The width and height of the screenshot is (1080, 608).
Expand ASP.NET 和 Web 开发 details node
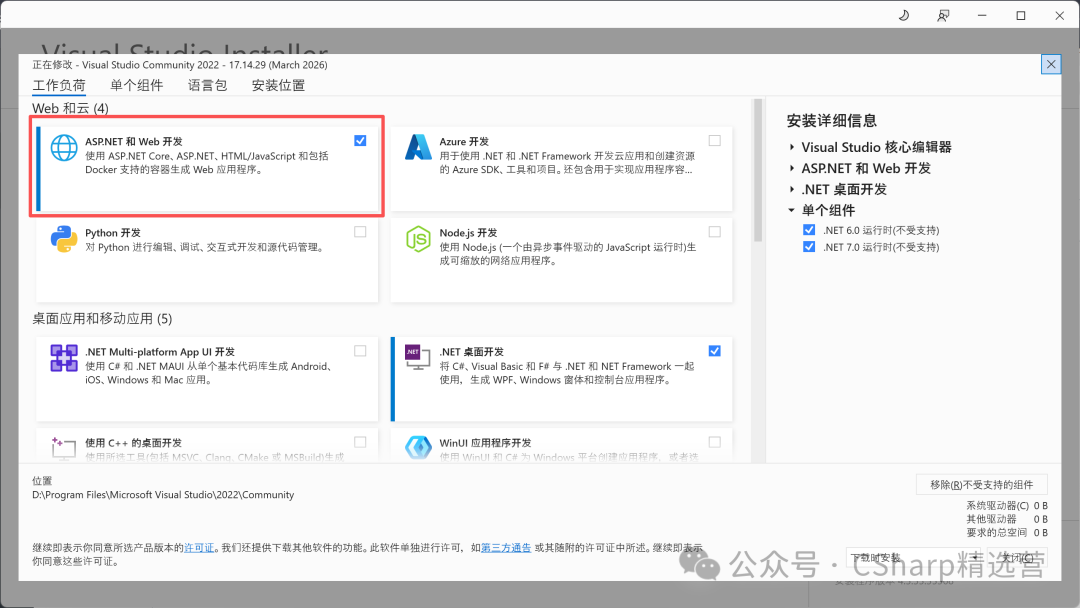792,168
